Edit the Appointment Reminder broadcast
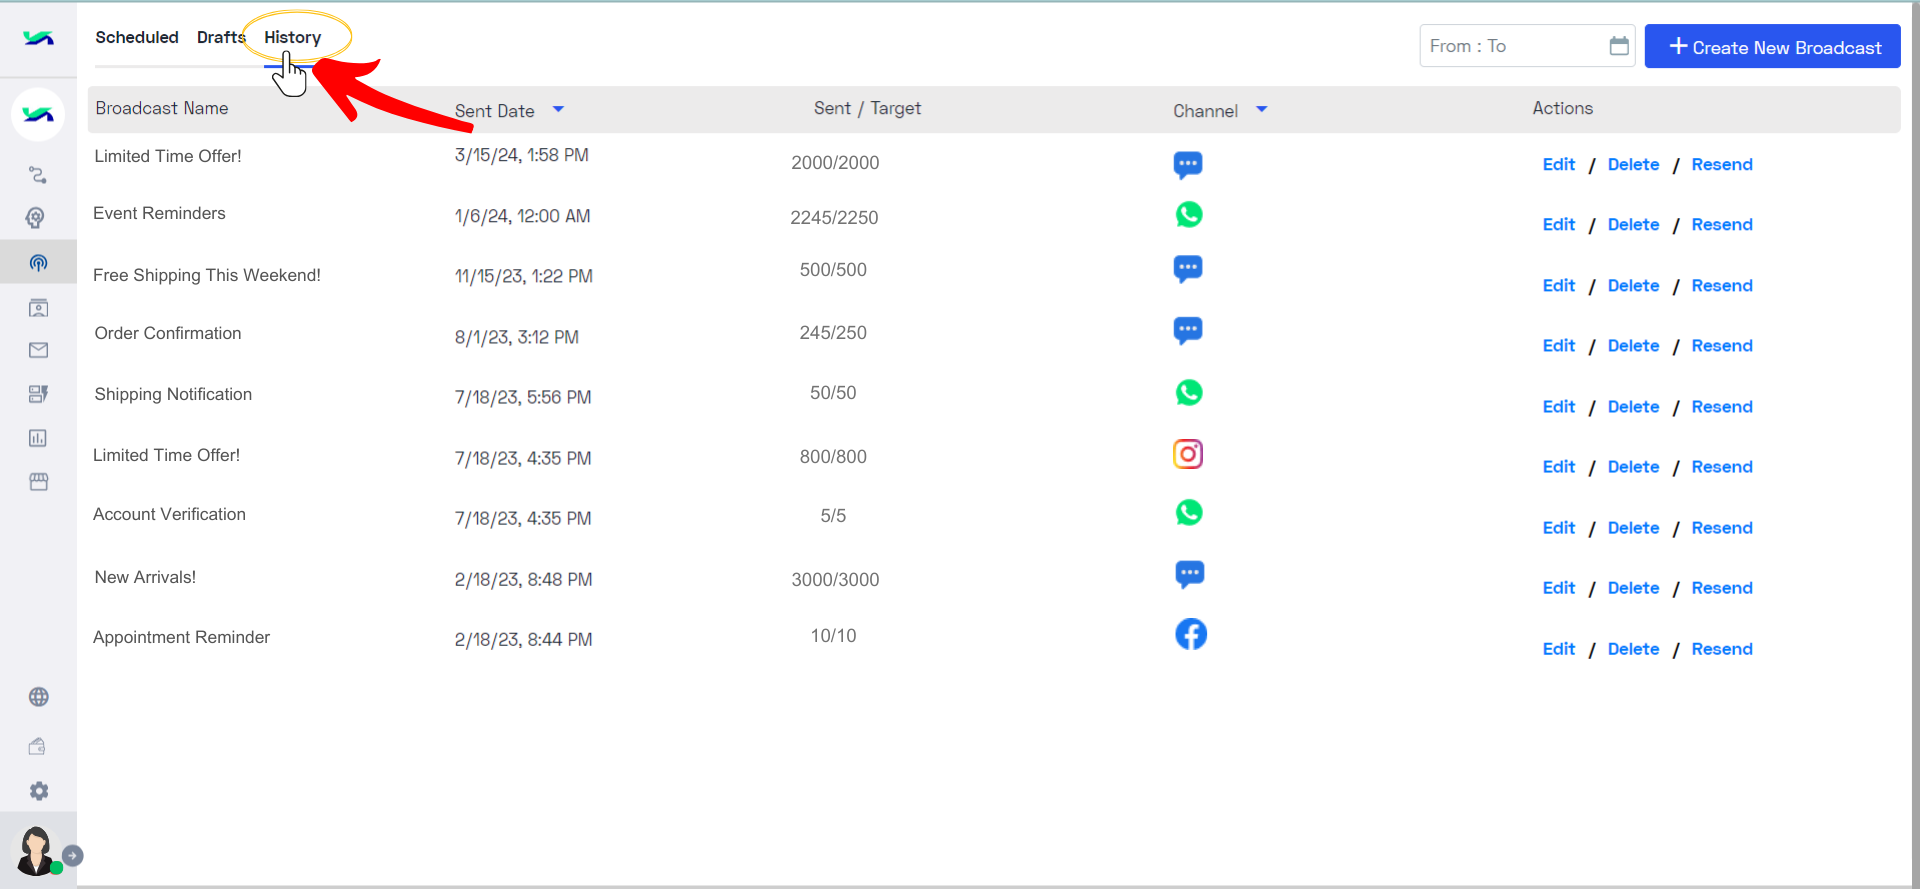 [1558, 648]
